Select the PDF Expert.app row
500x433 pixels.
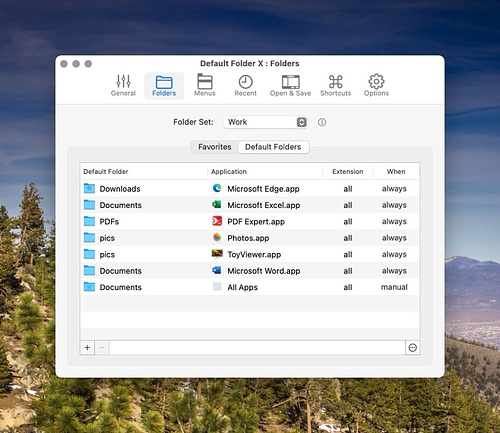[x=250, y=221]
